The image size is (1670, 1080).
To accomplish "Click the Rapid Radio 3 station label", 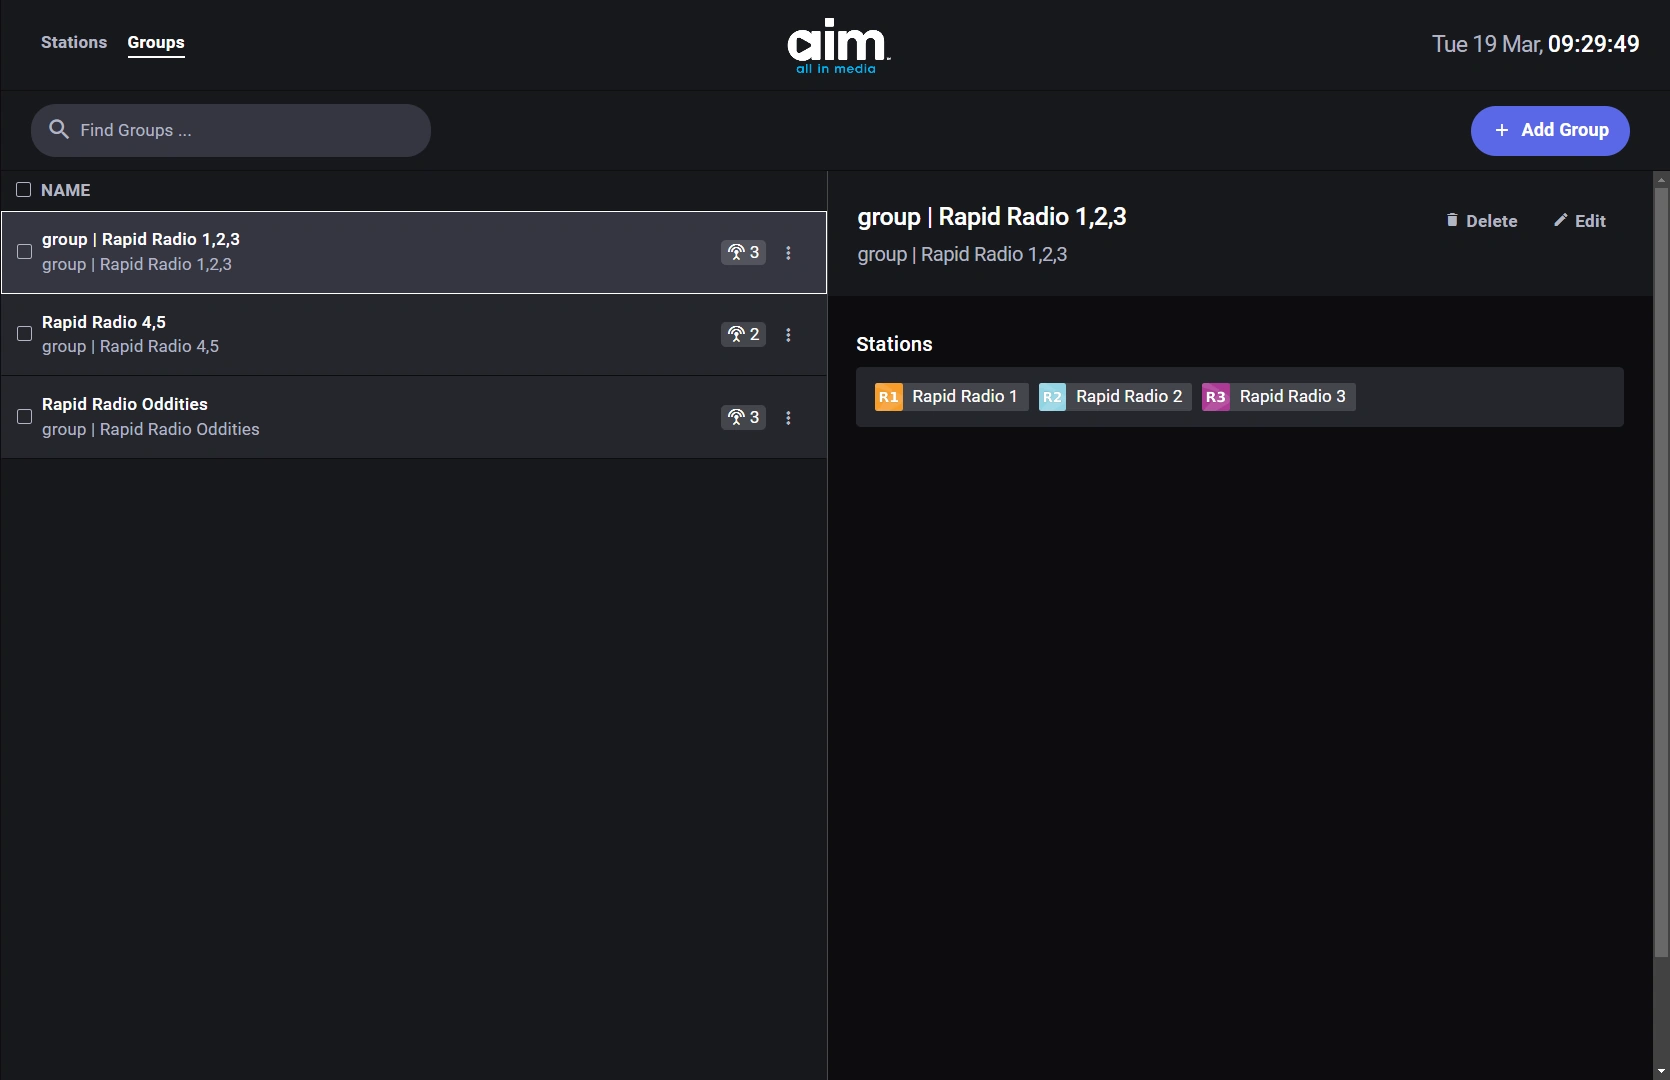I will coord(1292,396).
